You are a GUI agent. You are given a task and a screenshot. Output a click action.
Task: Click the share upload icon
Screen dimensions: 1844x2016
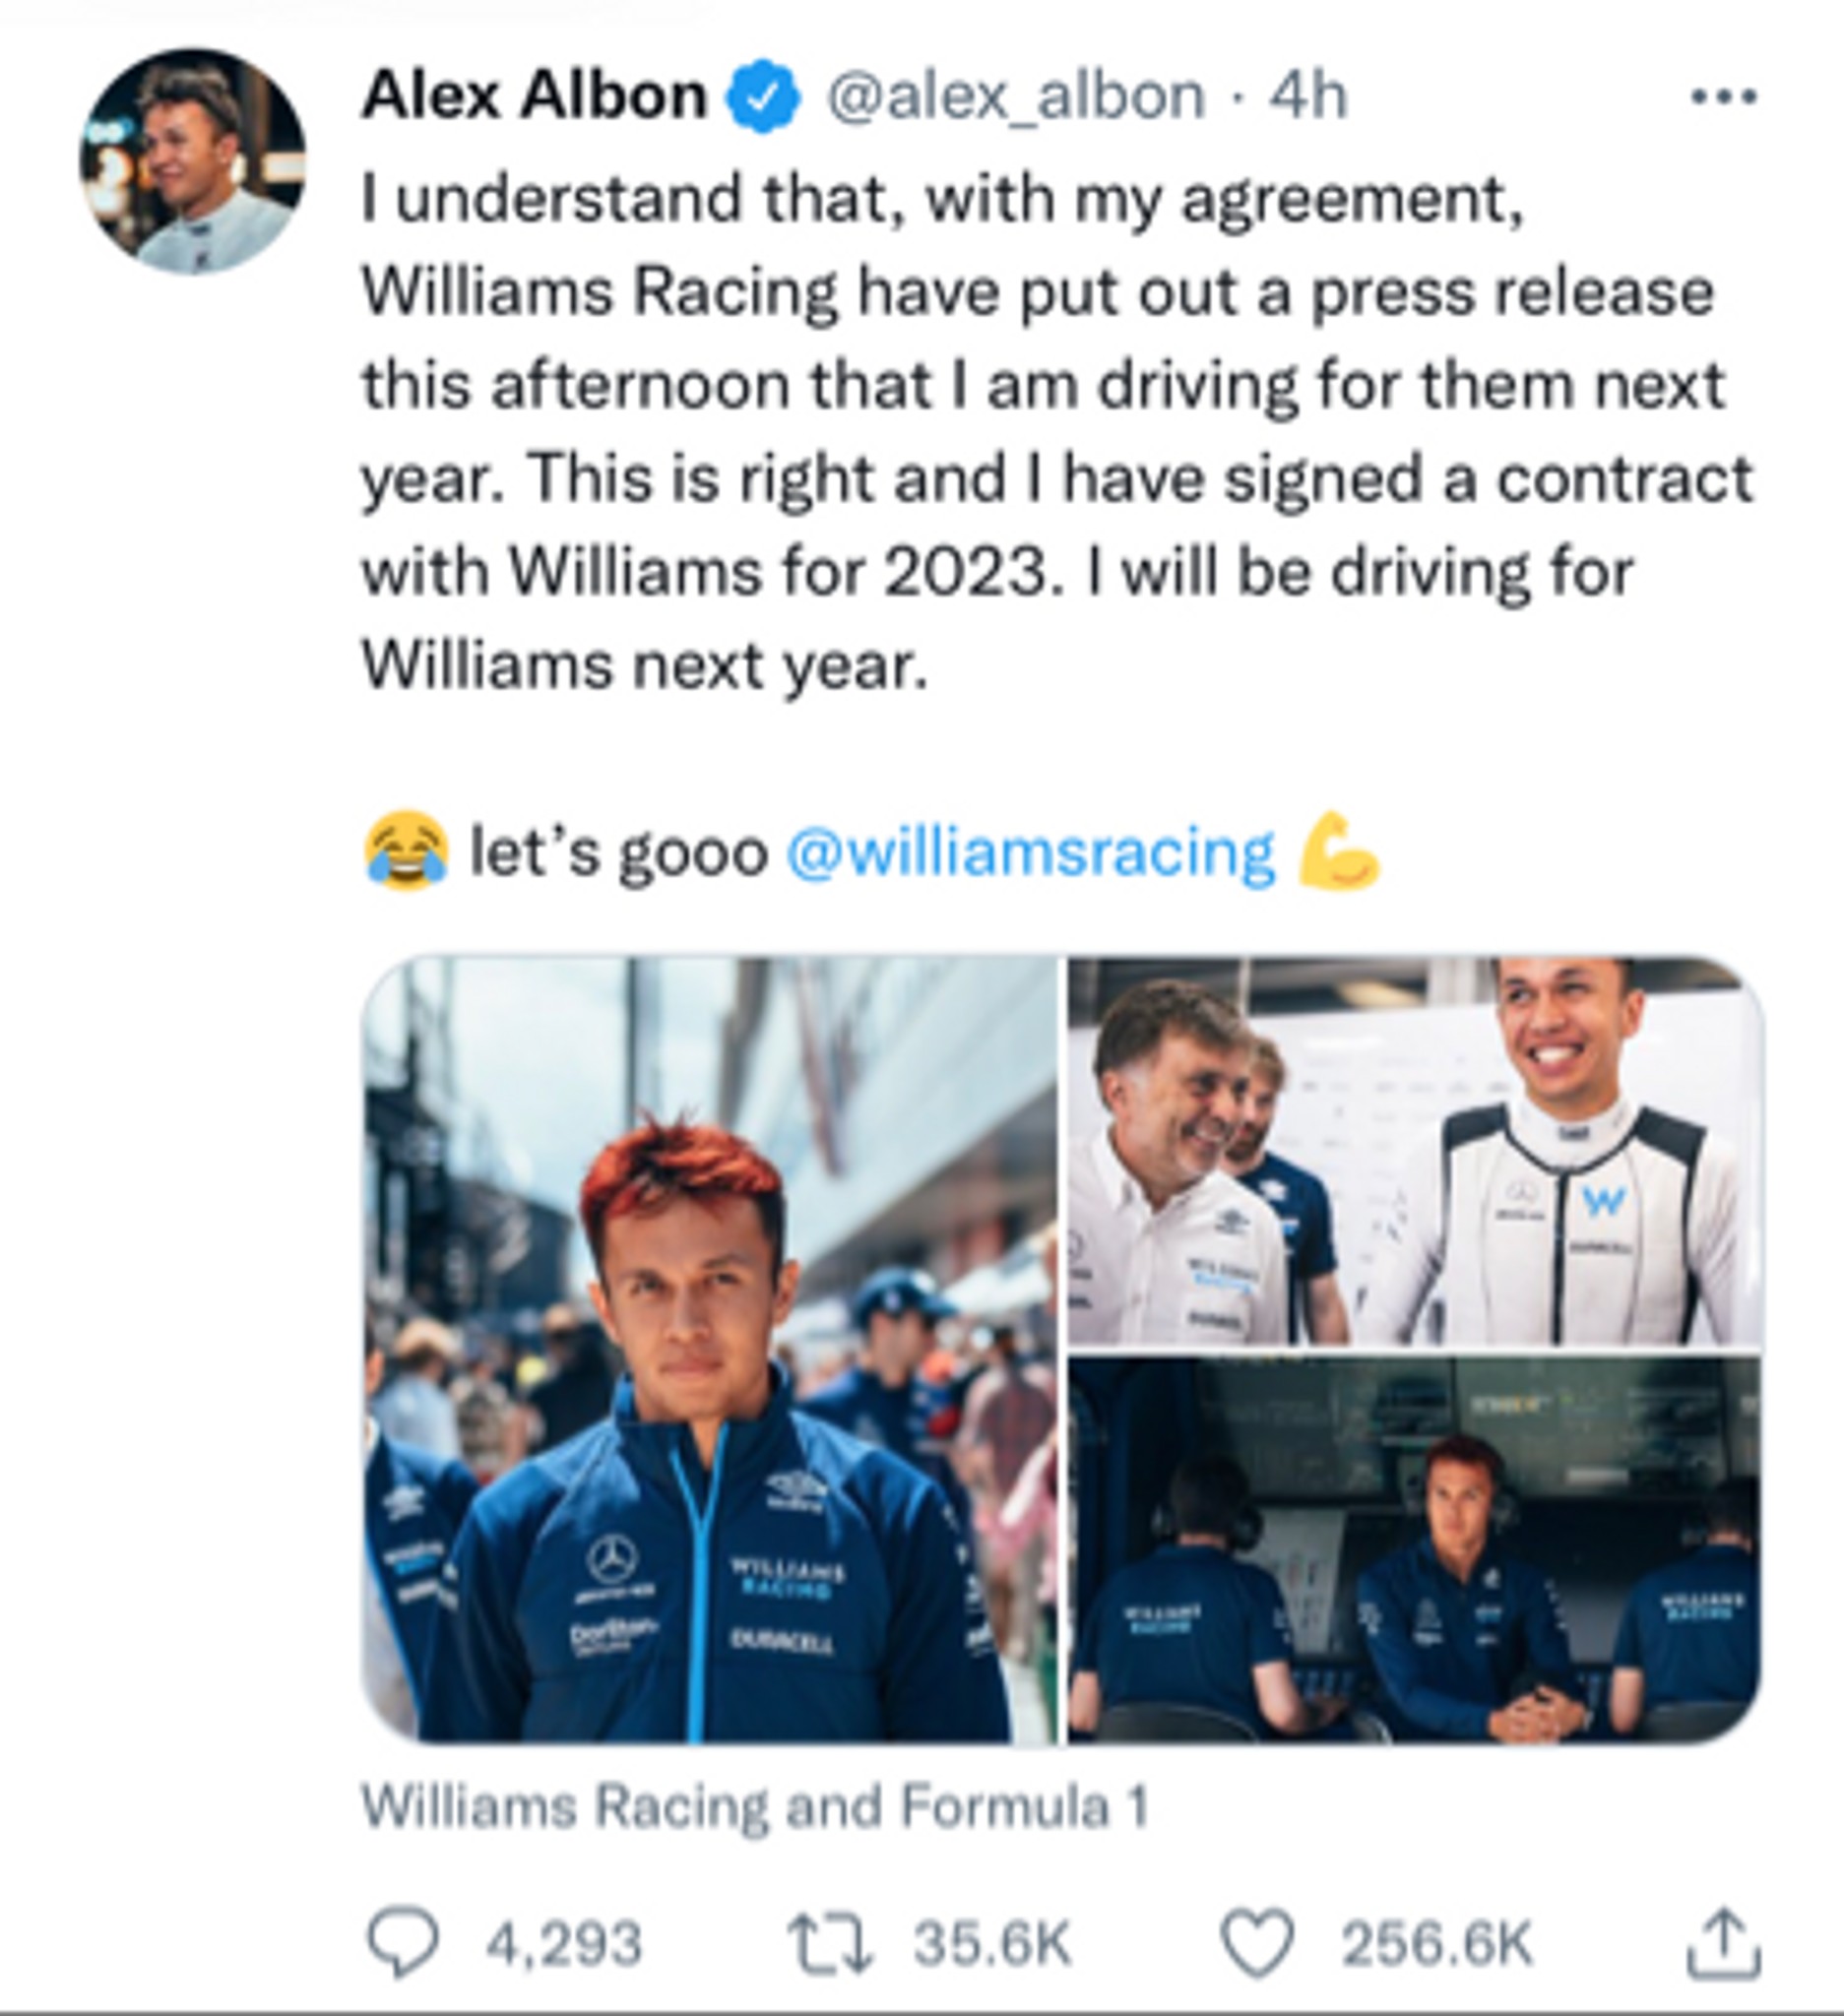pos(1724,1943)
